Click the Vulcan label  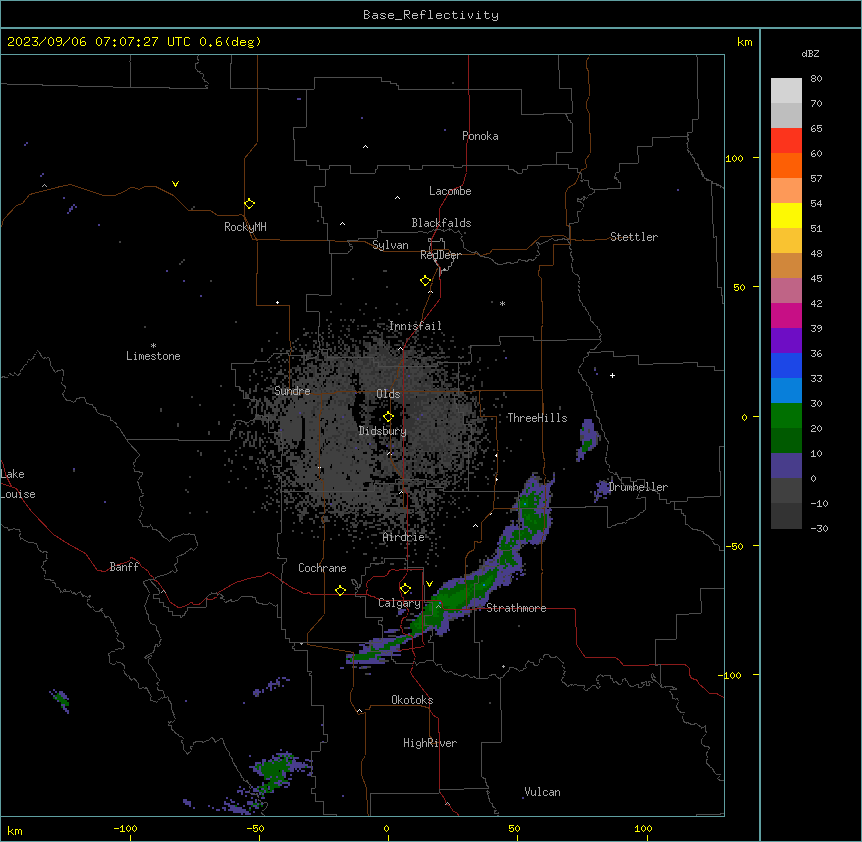(x=543, y=792)
